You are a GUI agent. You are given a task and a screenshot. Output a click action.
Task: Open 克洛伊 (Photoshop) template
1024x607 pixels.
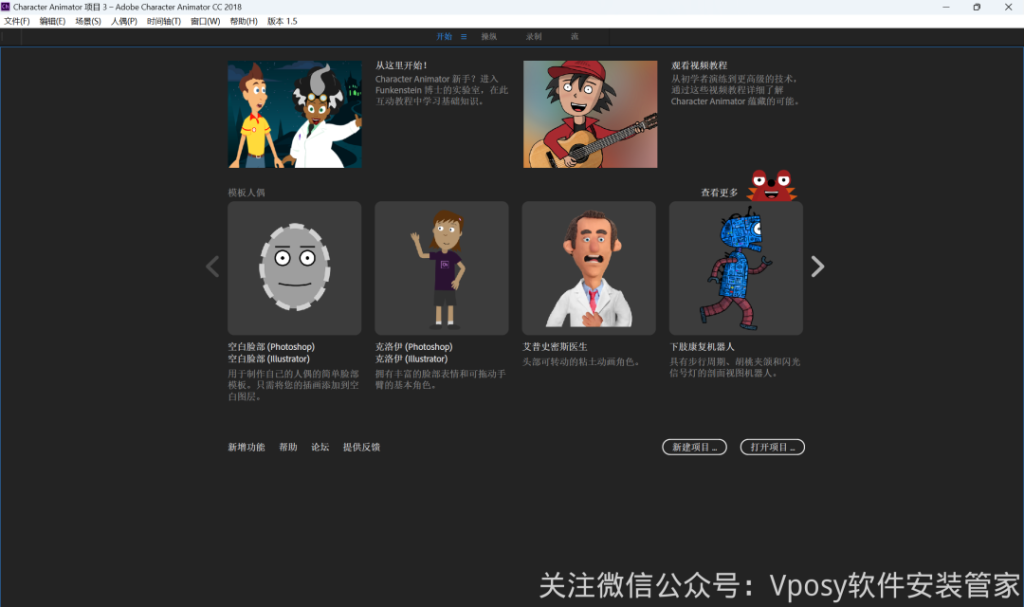(x=413, y=347)
